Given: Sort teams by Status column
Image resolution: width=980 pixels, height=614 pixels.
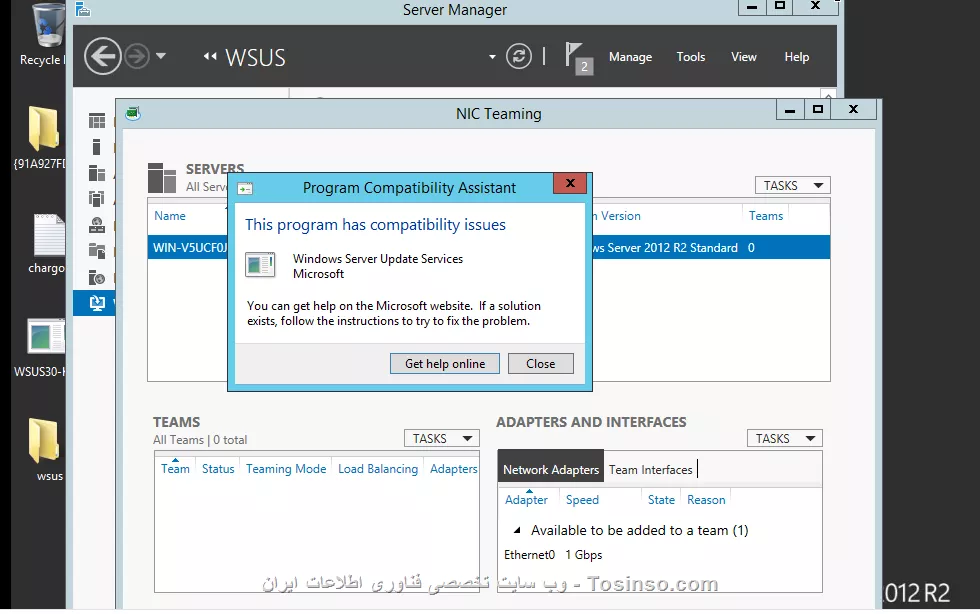Looking at the screenshot, I should 218,469.
